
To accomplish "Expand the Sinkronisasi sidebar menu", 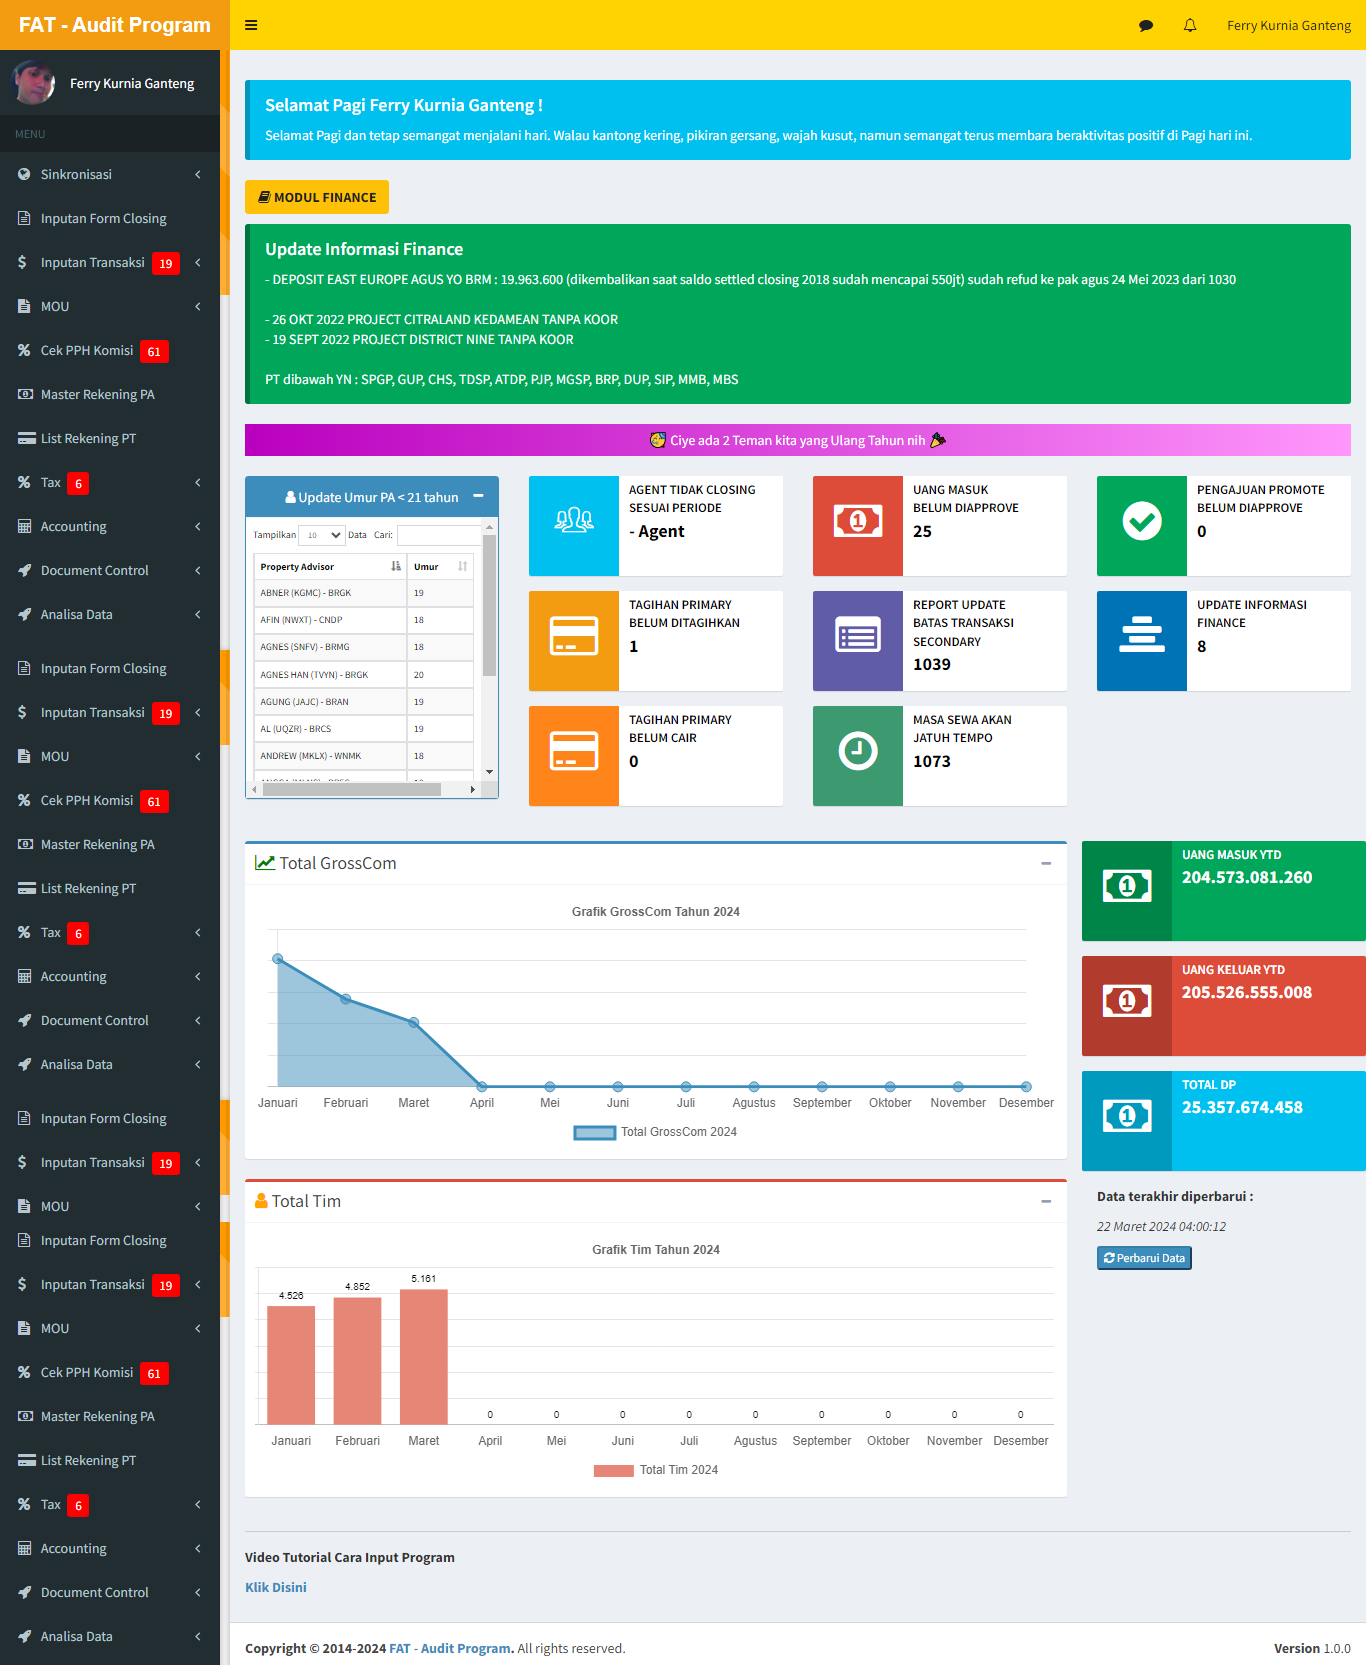I will [x=110, y=174].
